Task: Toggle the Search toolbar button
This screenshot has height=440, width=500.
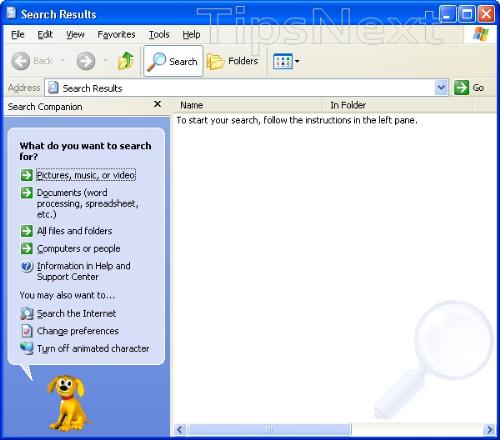Action: click(x=173, y=61)
